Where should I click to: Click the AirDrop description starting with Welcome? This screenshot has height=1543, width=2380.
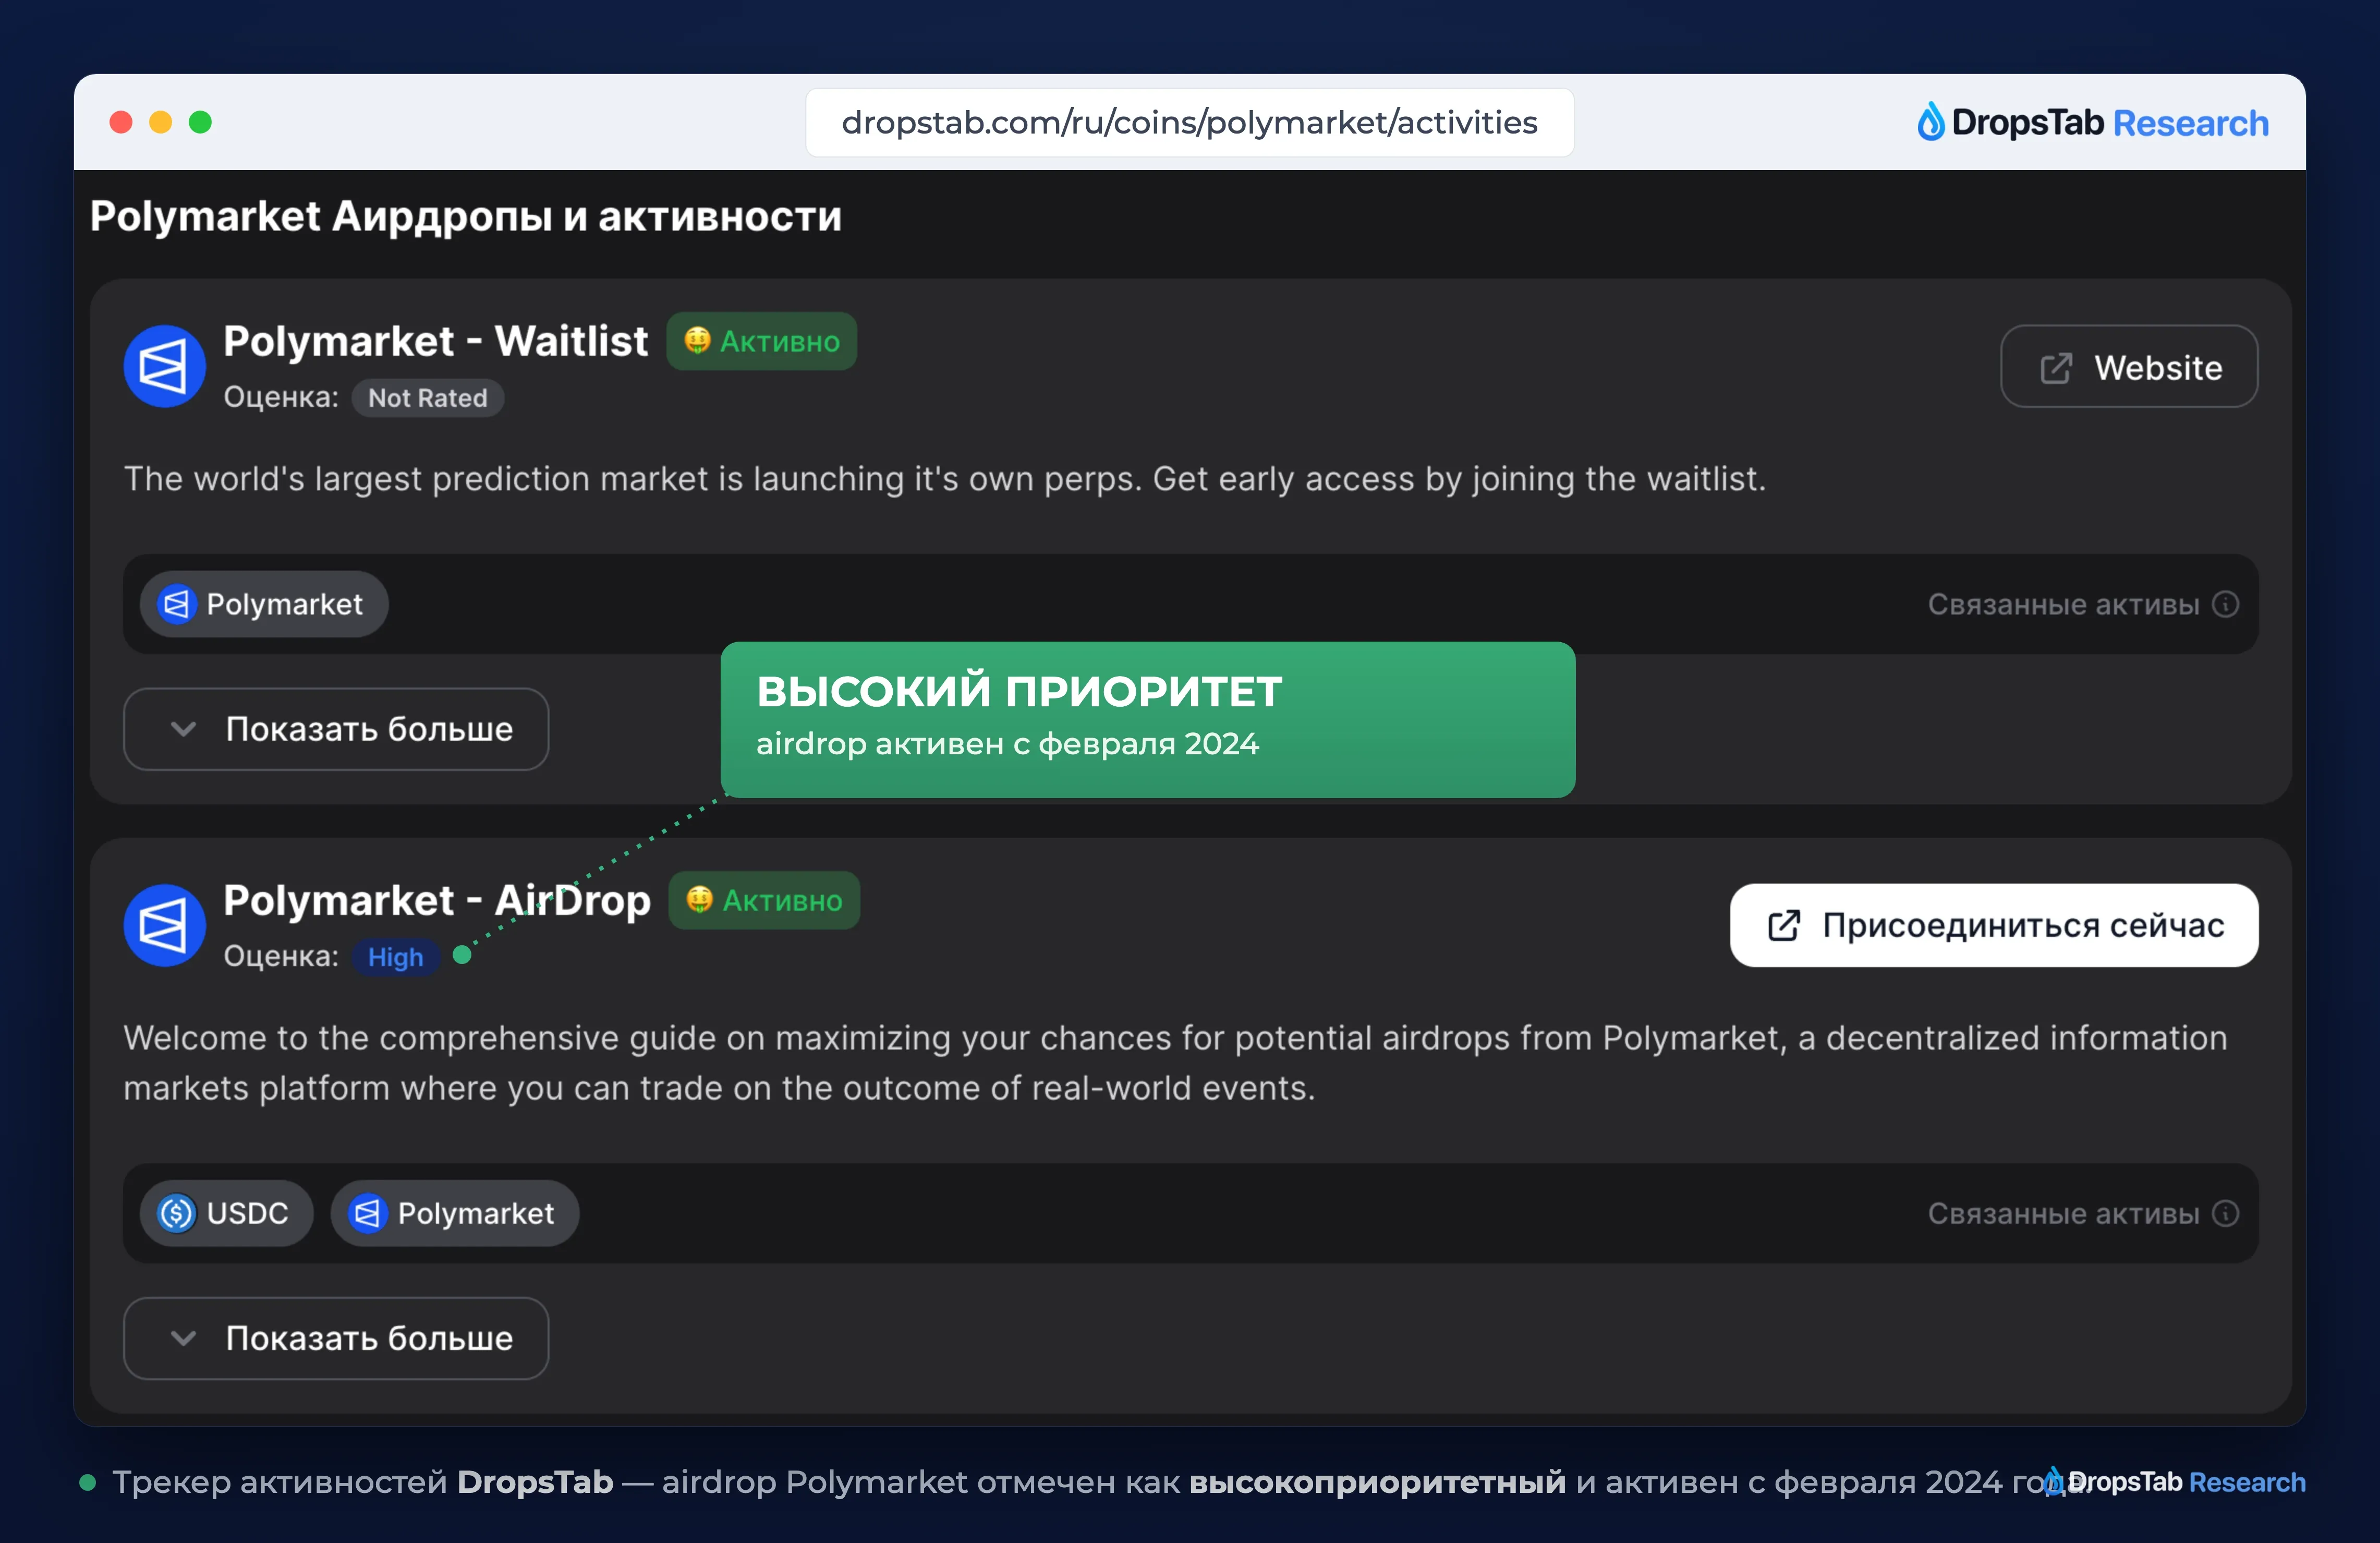pos(1176,1062)
